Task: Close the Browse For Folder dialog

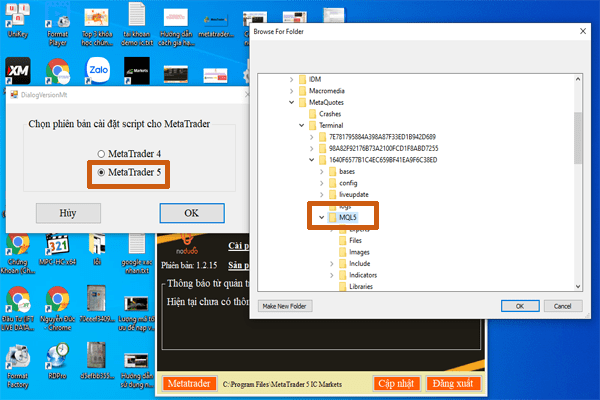Action: click(583, 31)
